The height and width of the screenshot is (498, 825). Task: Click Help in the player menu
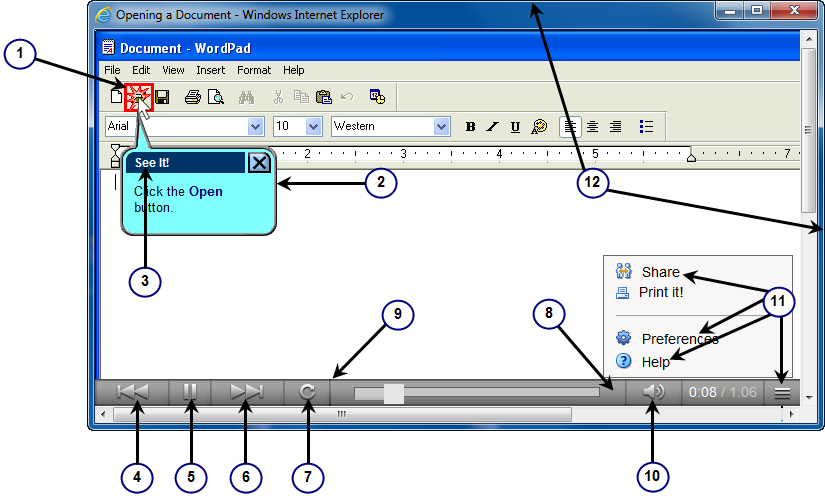click(656, 362)
